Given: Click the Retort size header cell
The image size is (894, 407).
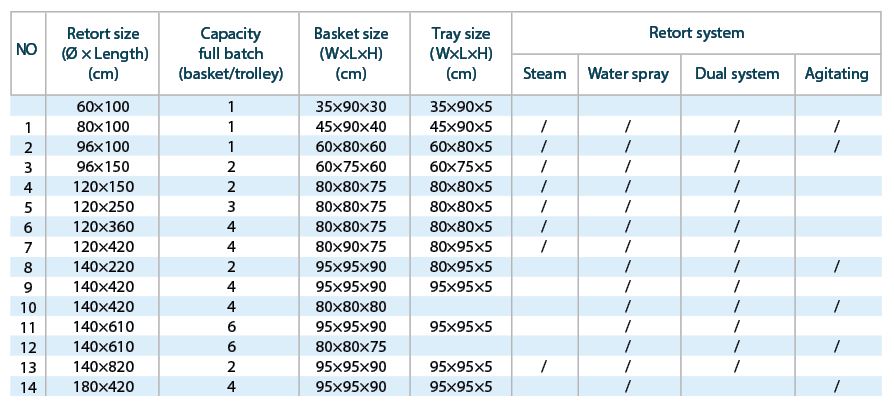Looking at the screenshot, I should (x=103, y=53).
